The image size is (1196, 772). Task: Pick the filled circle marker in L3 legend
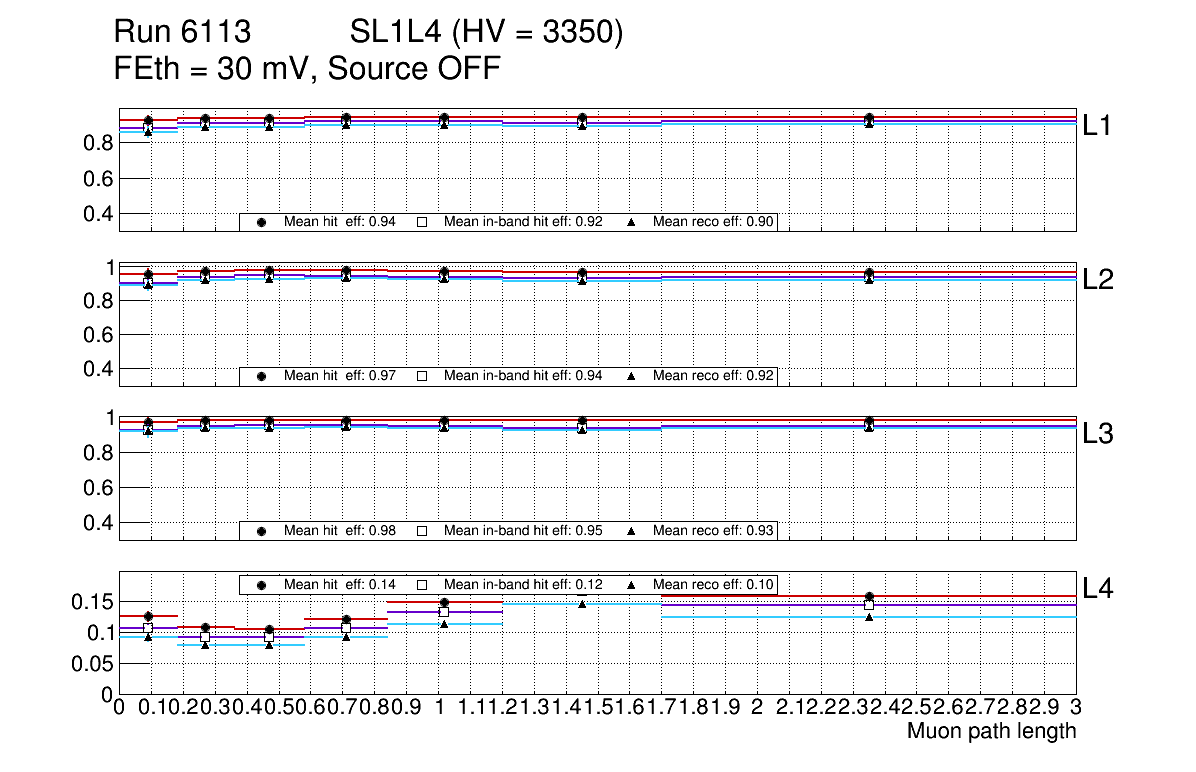[x=262, y=531]
